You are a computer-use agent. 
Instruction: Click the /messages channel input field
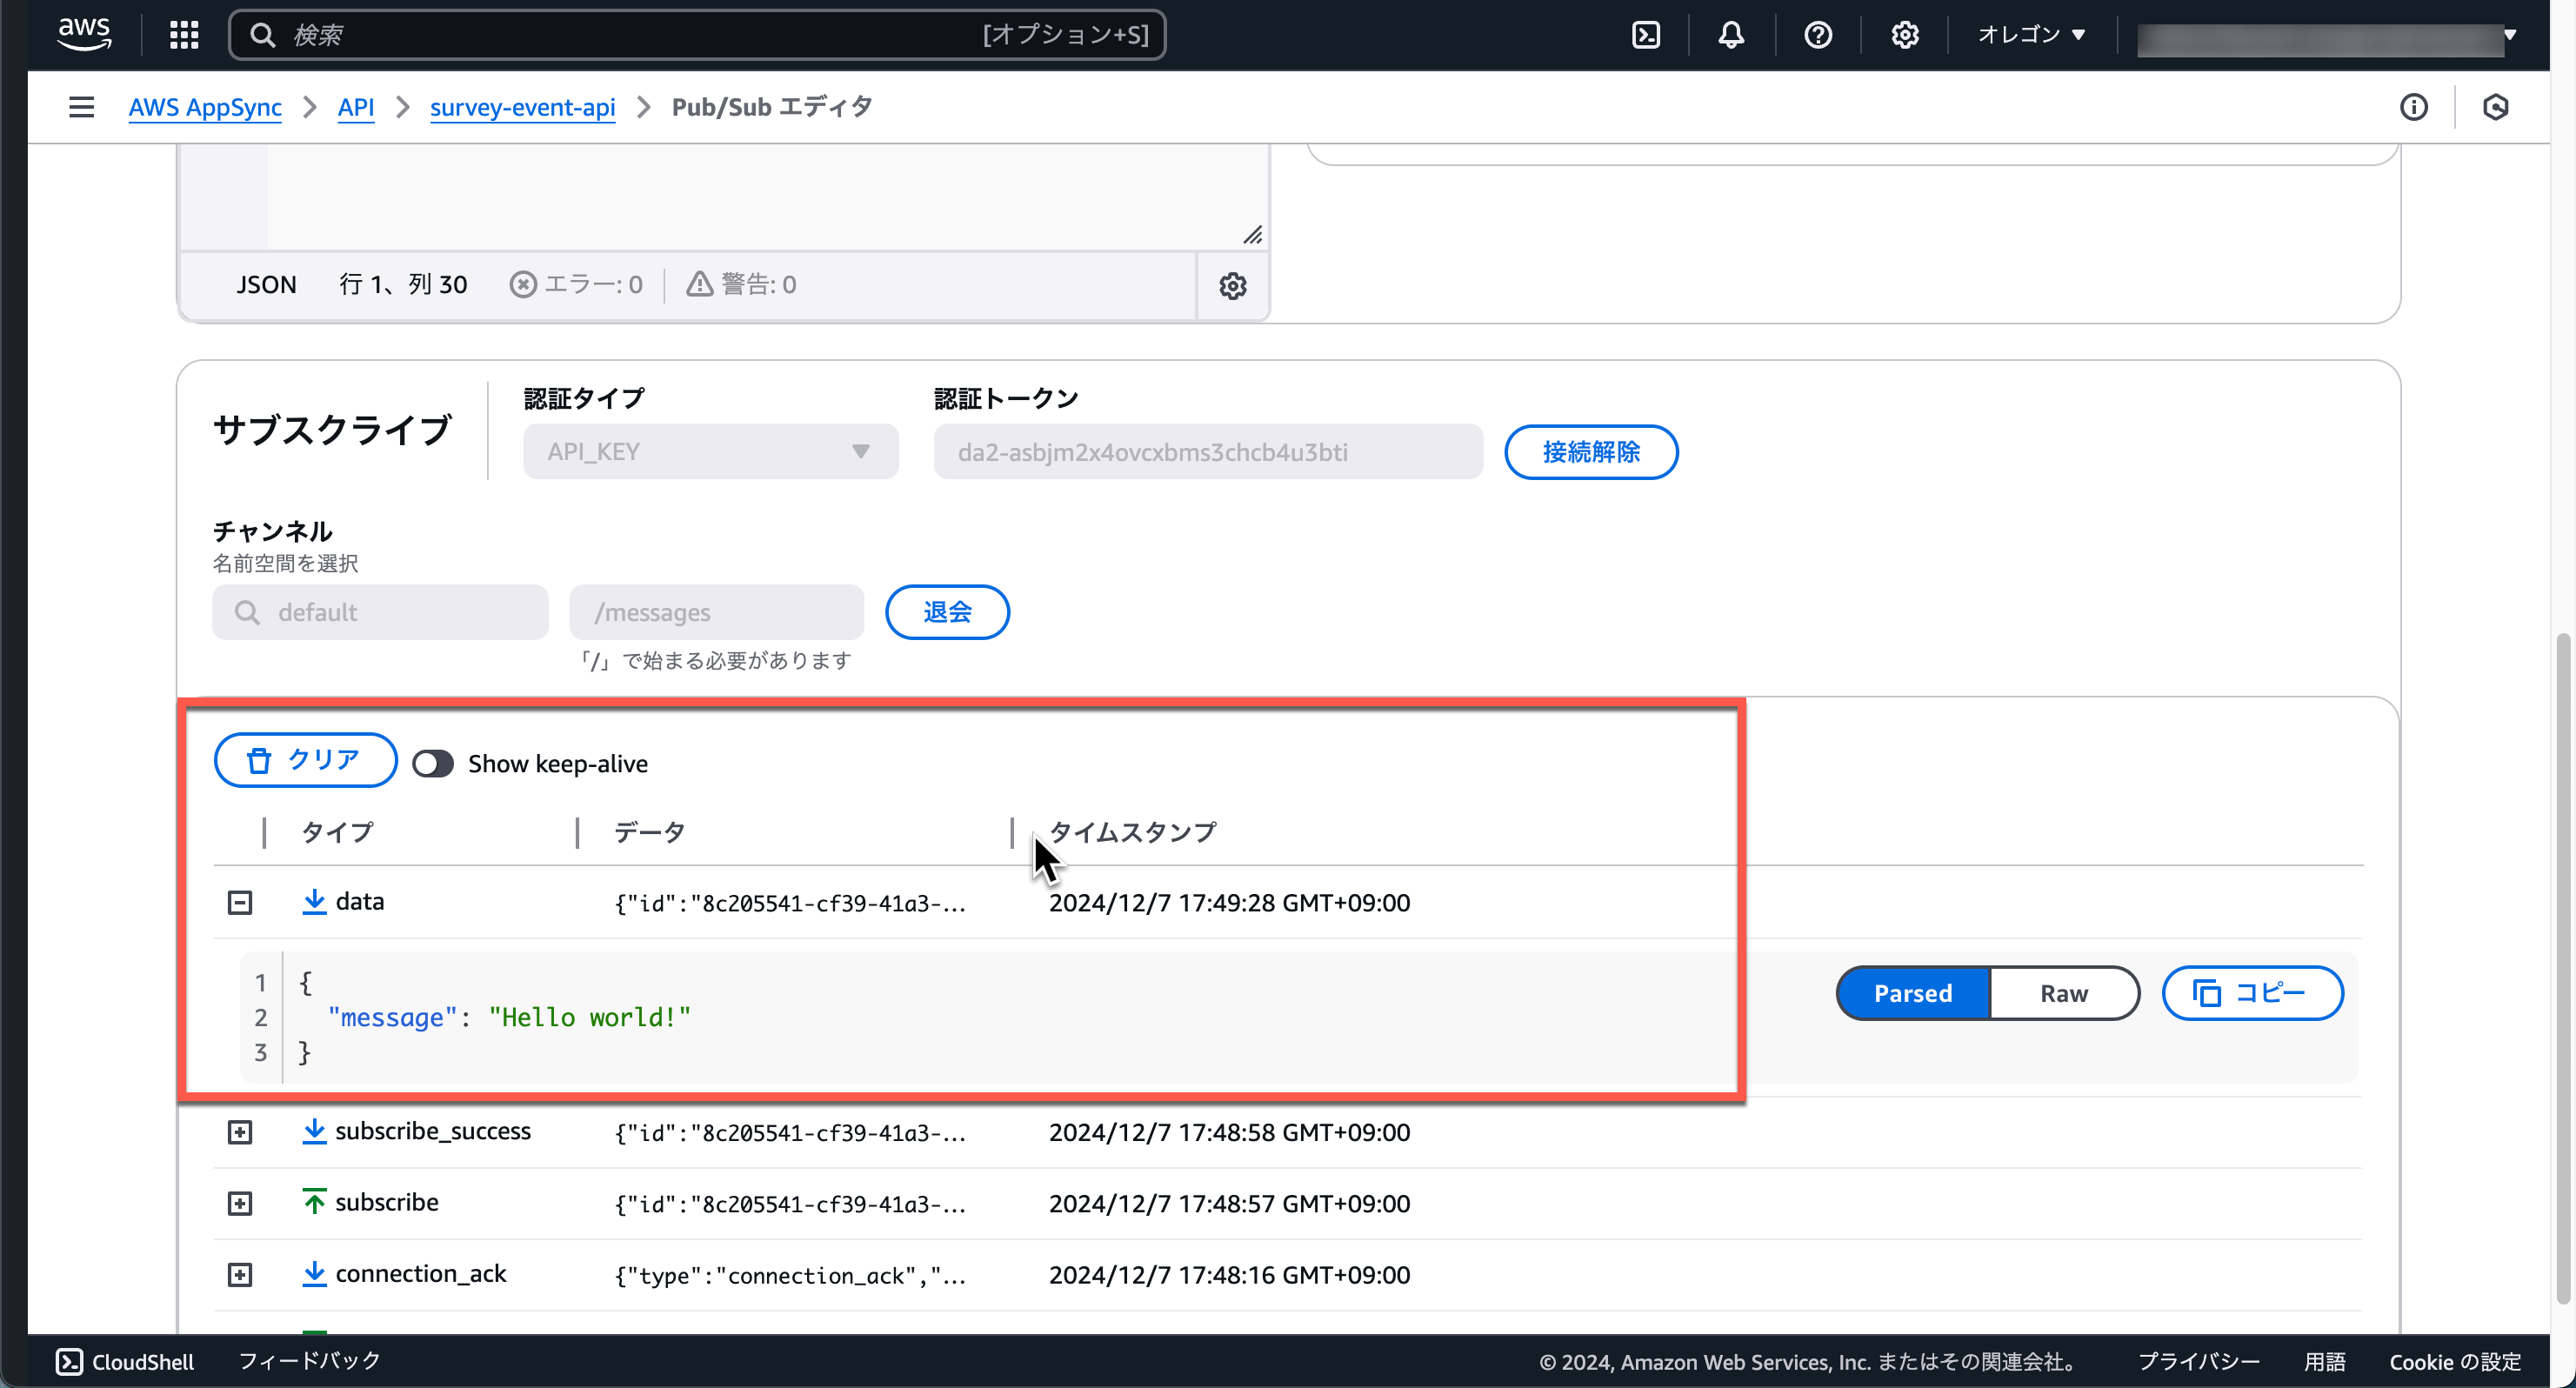point(716,612)
